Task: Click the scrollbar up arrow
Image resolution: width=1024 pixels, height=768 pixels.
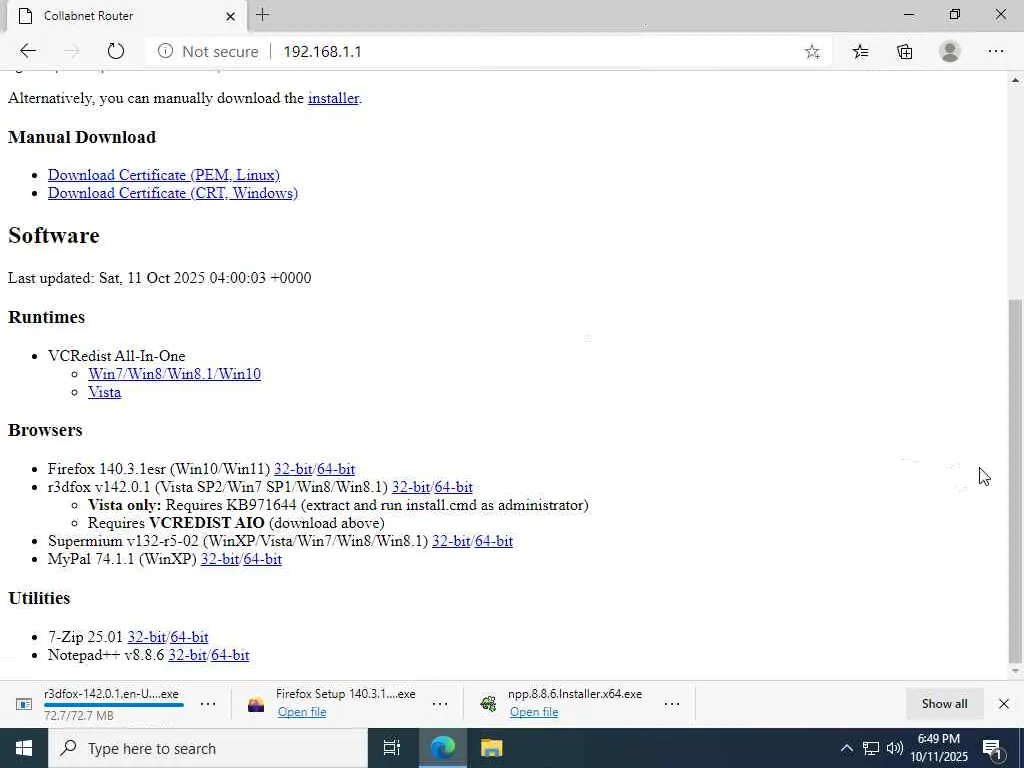Action: pos(1014,80)
